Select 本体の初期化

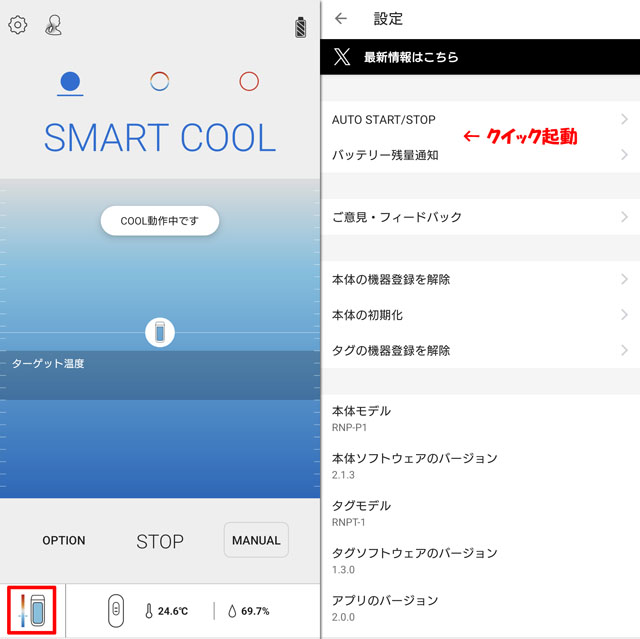click(480, 315)
